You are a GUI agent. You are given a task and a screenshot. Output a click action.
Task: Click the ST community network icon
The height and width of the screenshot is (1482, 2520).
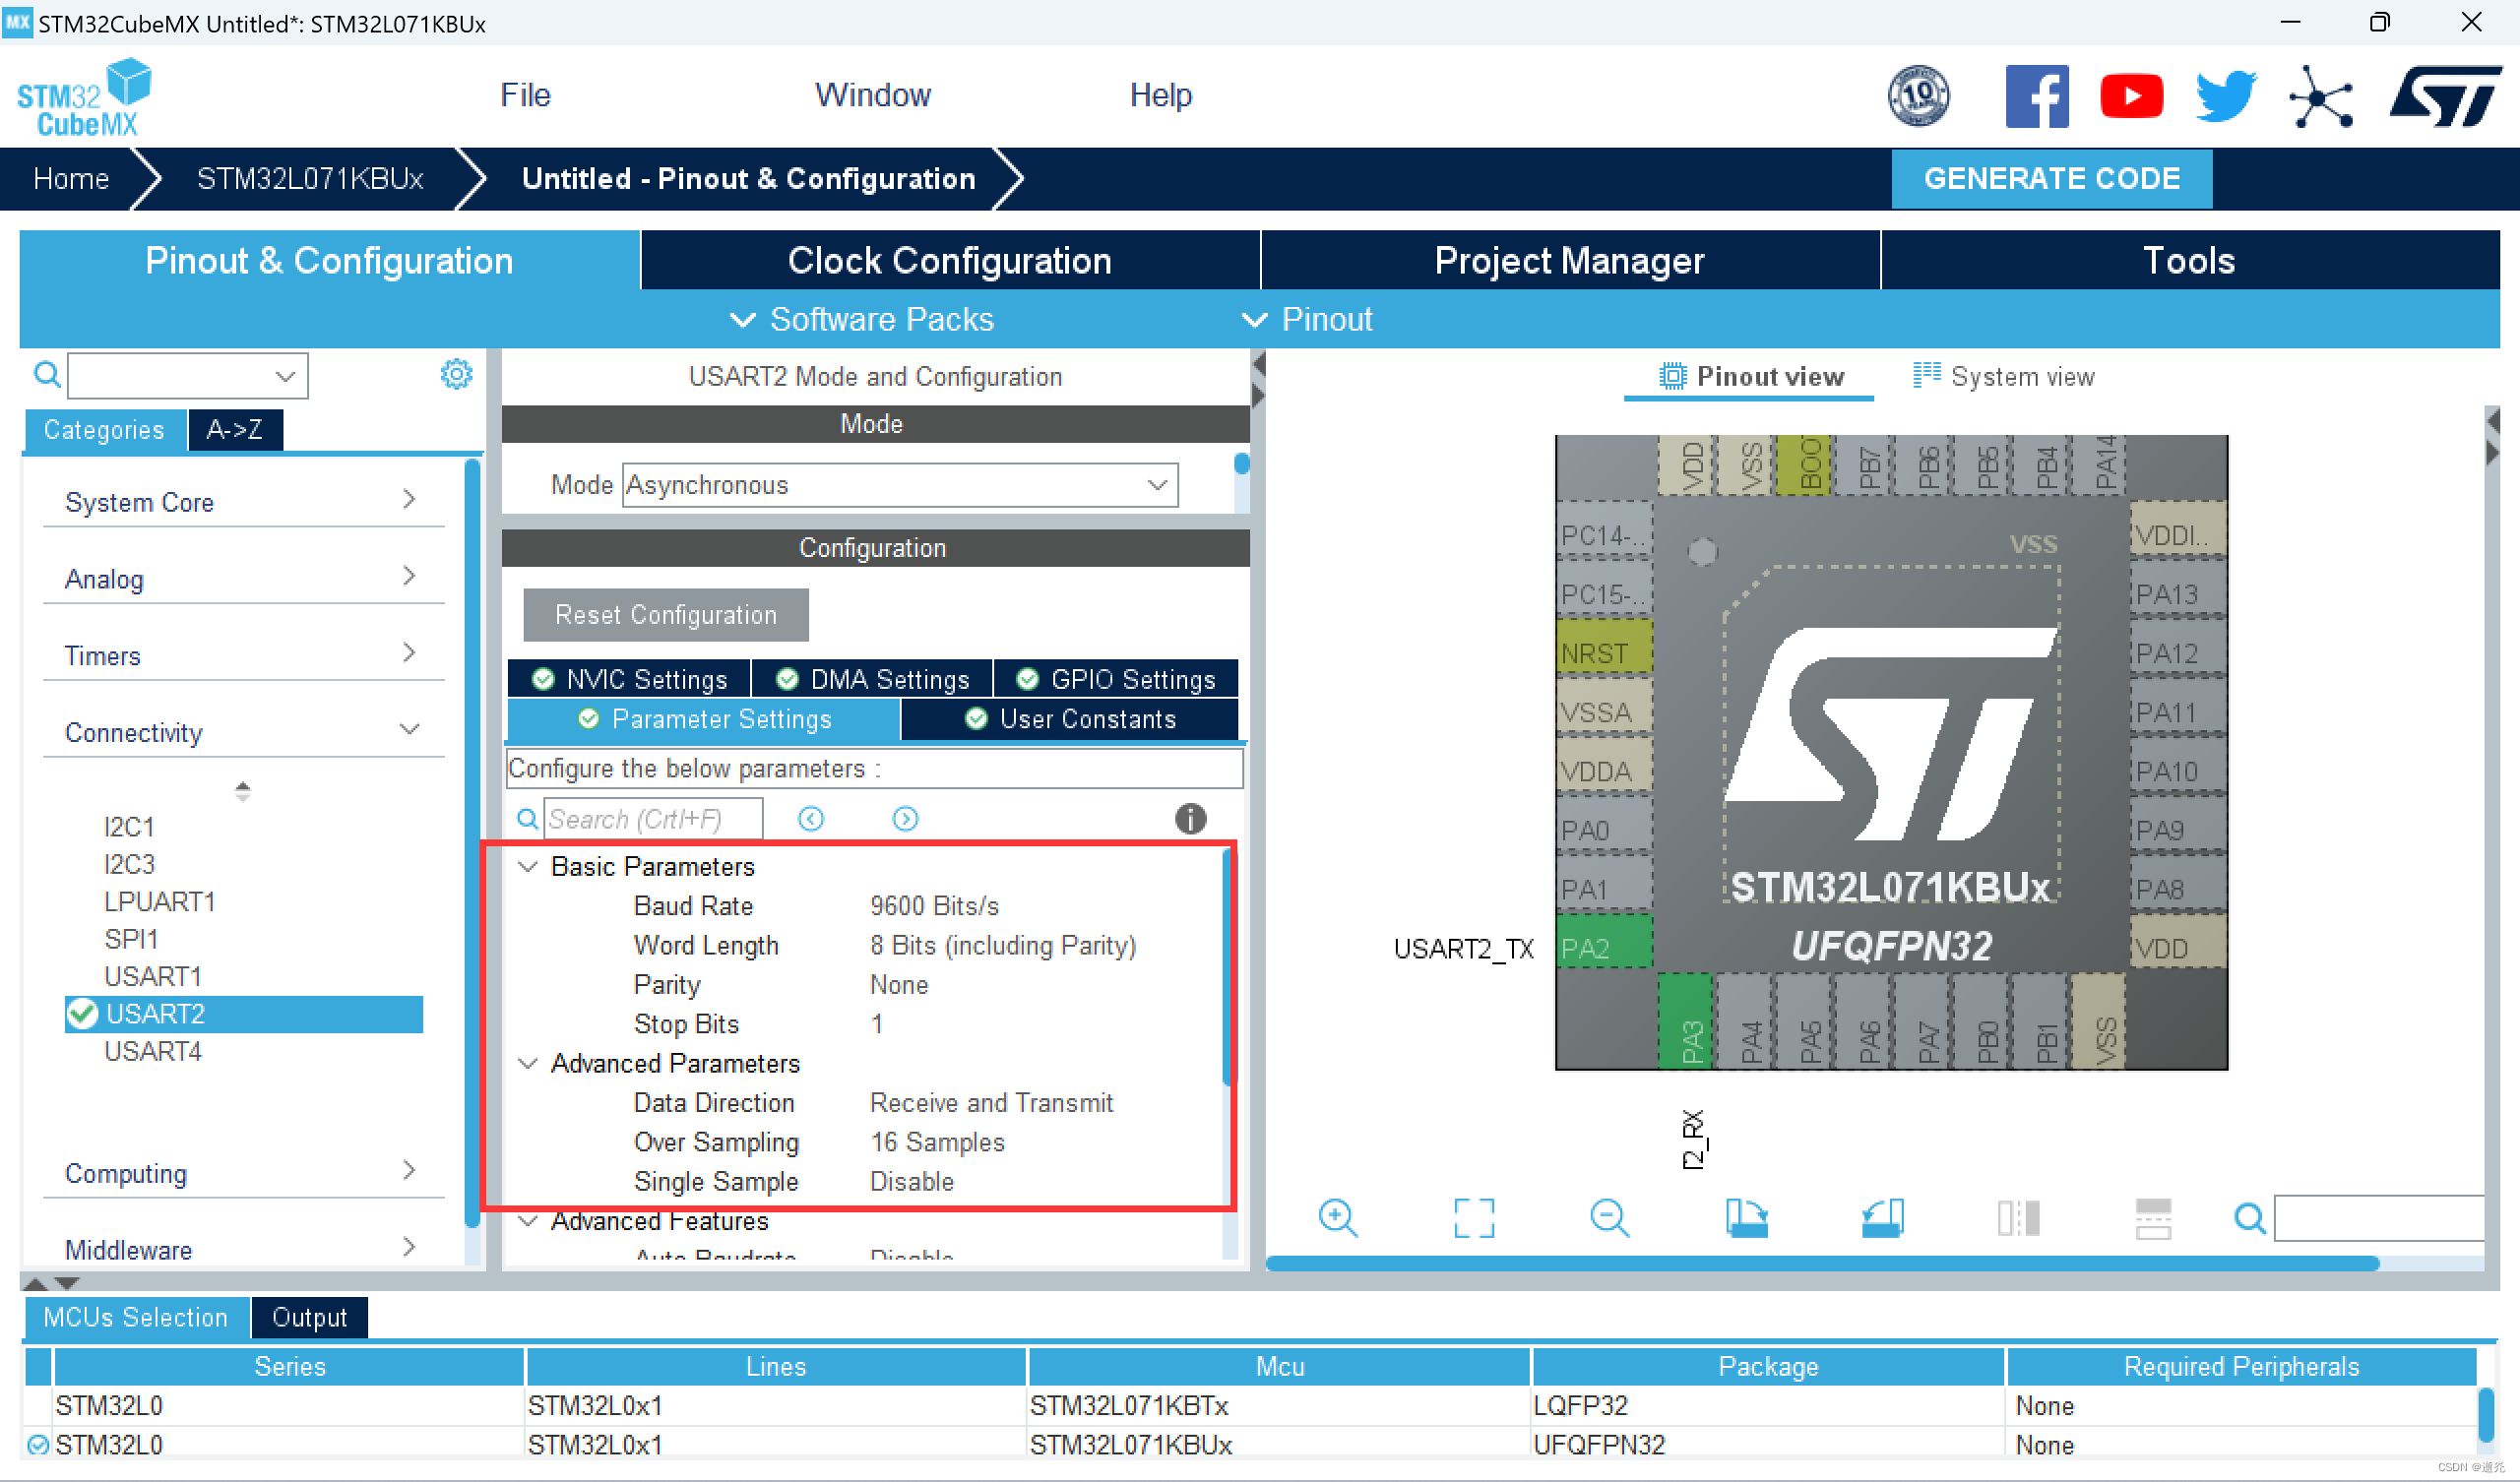pyautogui.click(x=2320, y=97)
